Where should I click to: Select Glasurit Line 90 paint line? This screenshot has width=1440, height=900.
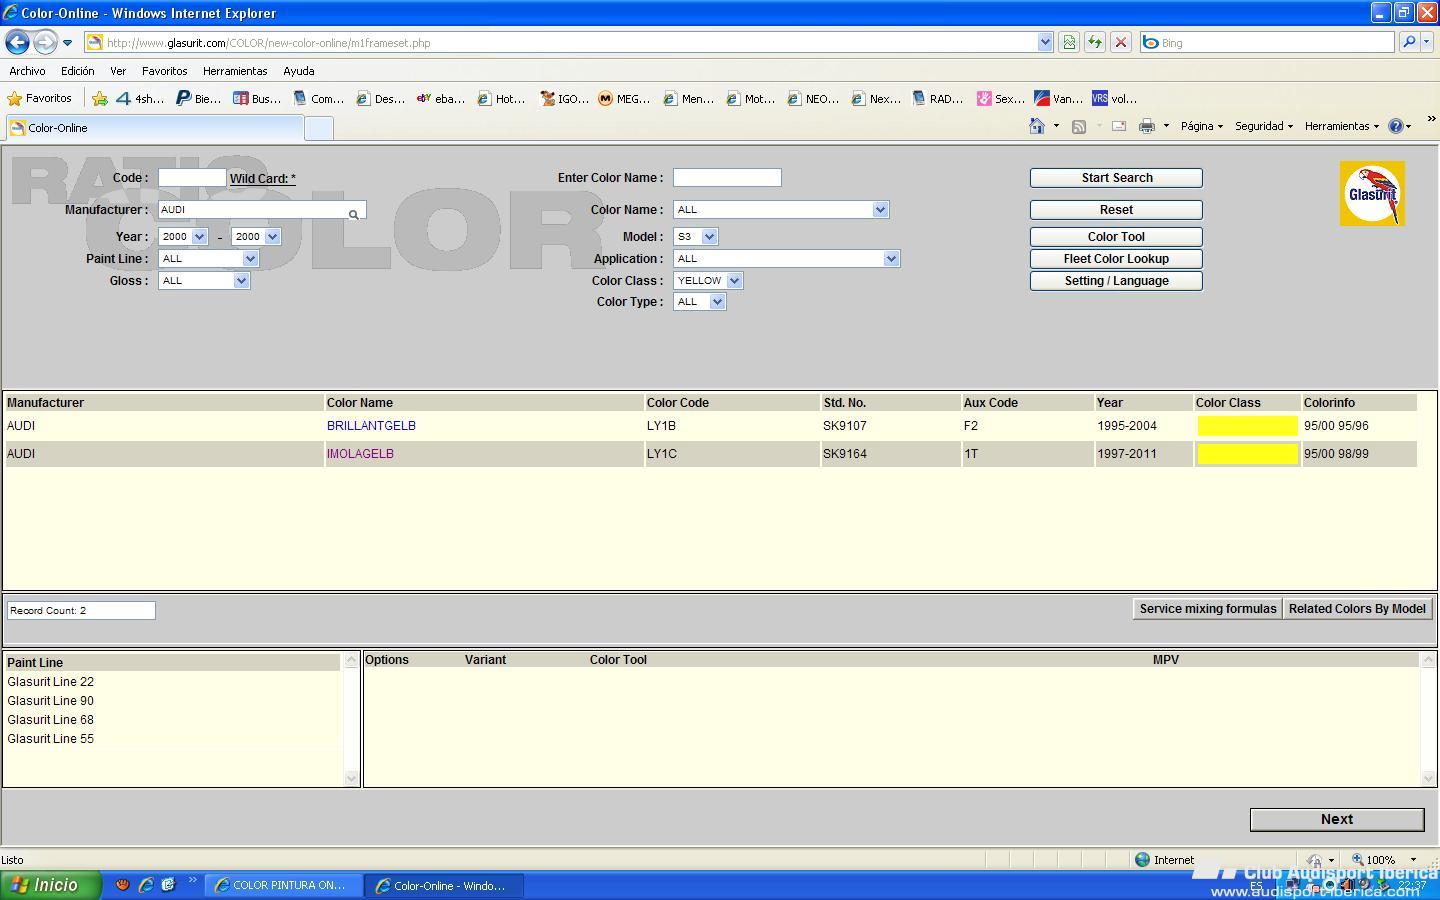[50, 701]
